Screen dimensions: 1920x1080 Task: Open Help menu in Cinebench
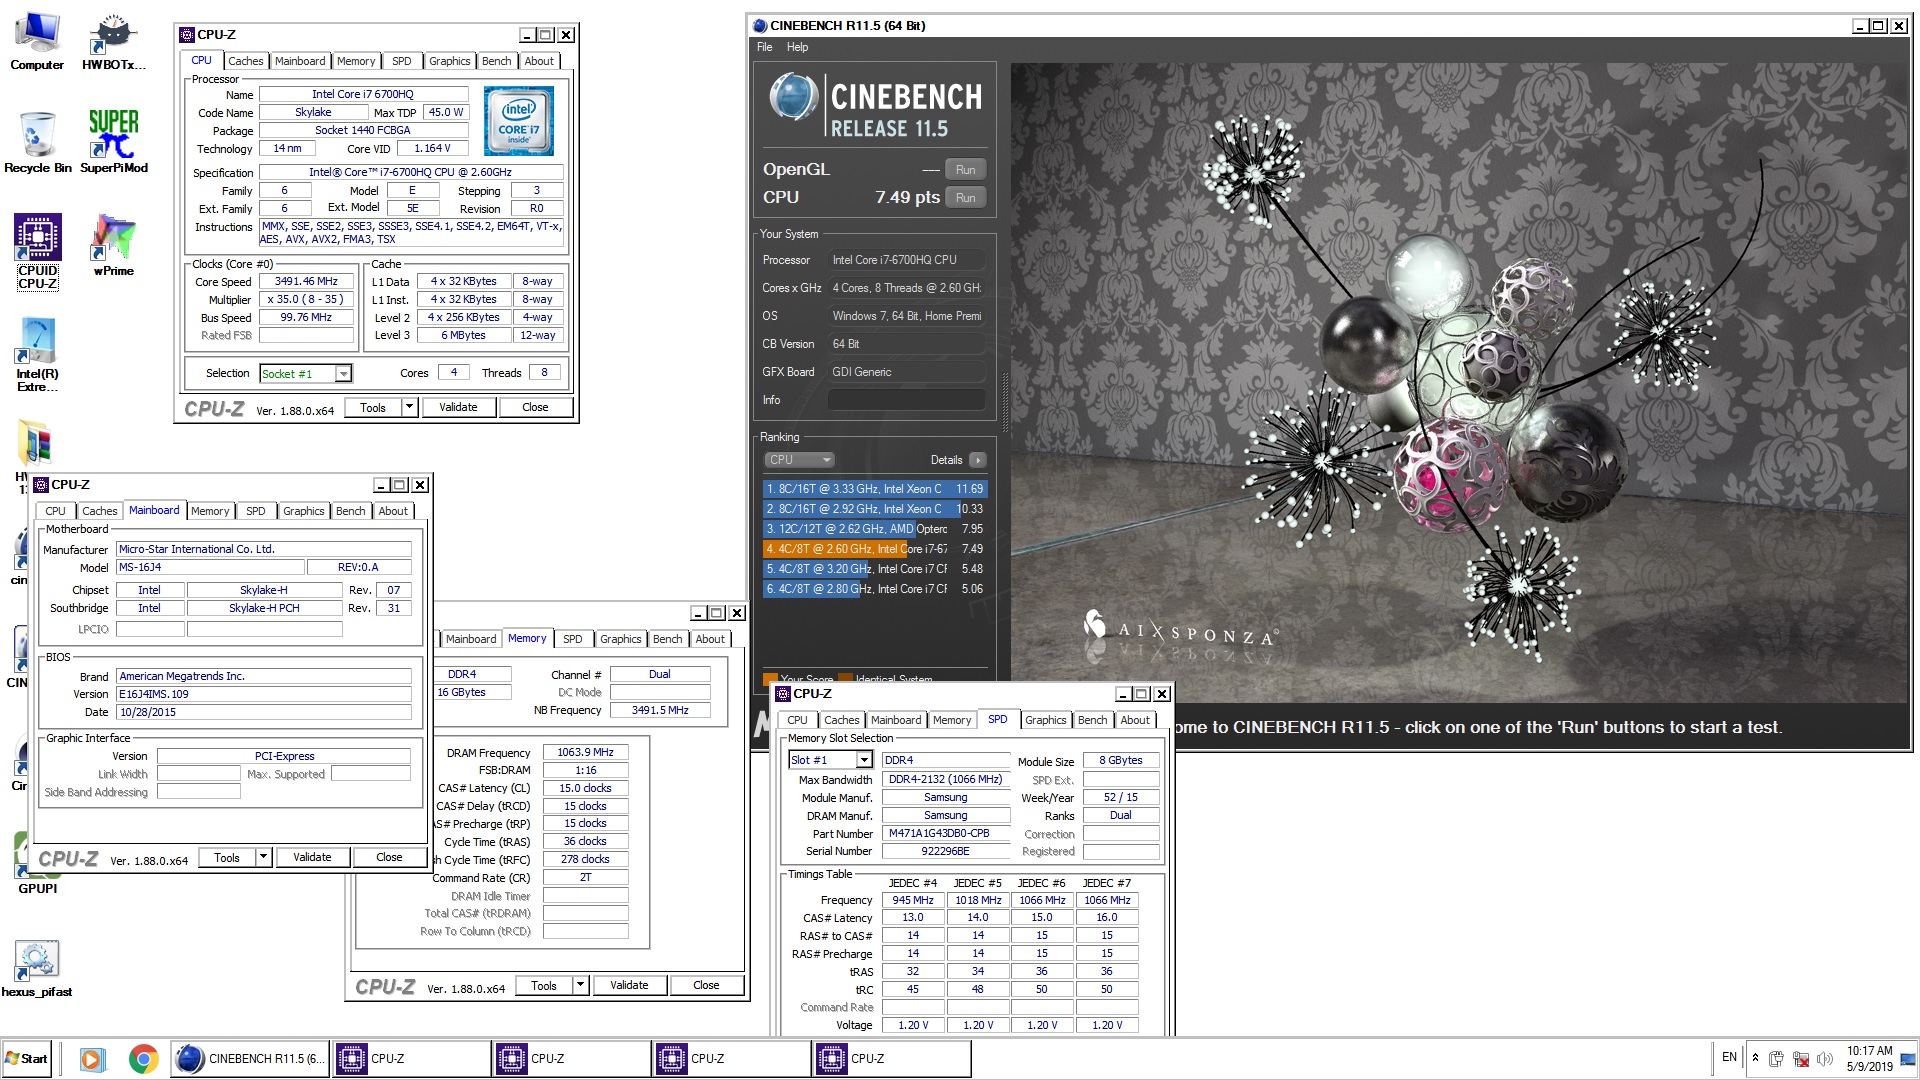pyautogui.click(x=797, y=47)
